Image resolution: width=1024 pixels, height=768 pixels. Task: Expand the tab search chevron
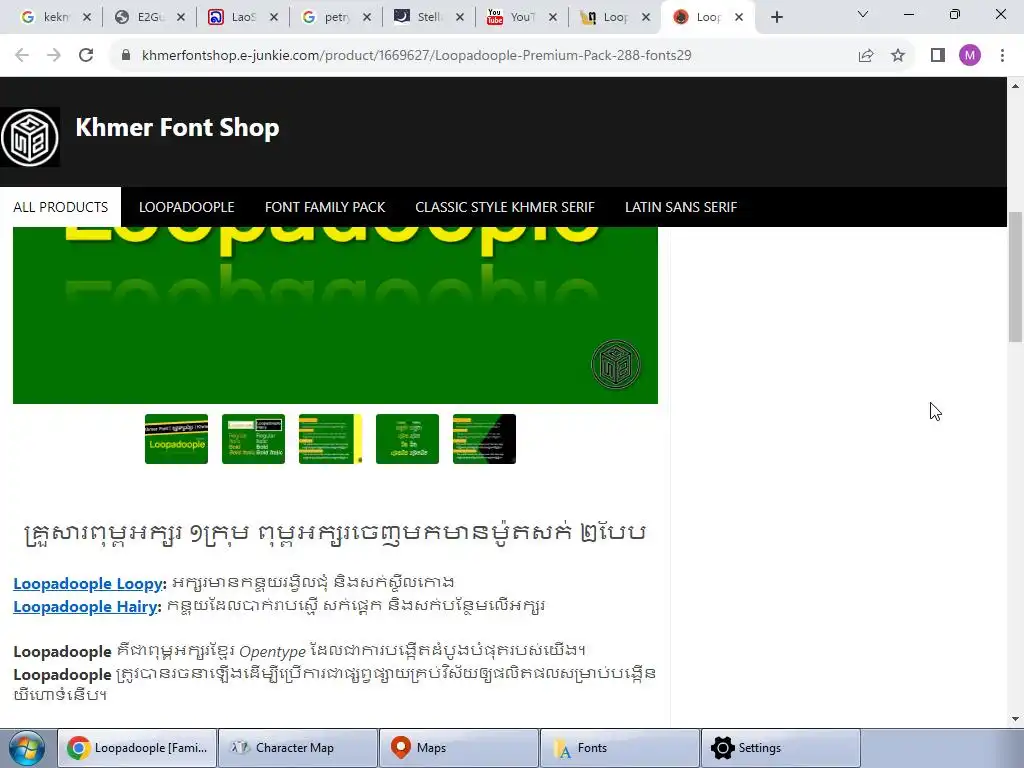pyautogui.click(x=863, y=14)
